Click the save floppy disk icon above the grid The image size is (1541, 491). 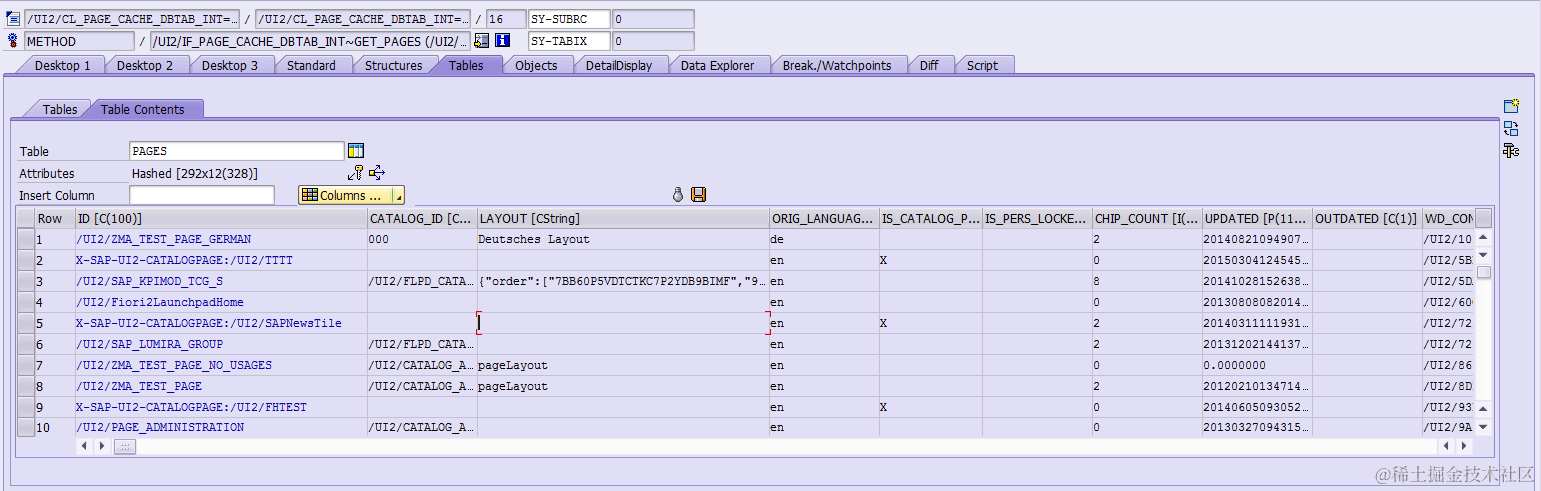pyautogui.click(x=698, y=195)
